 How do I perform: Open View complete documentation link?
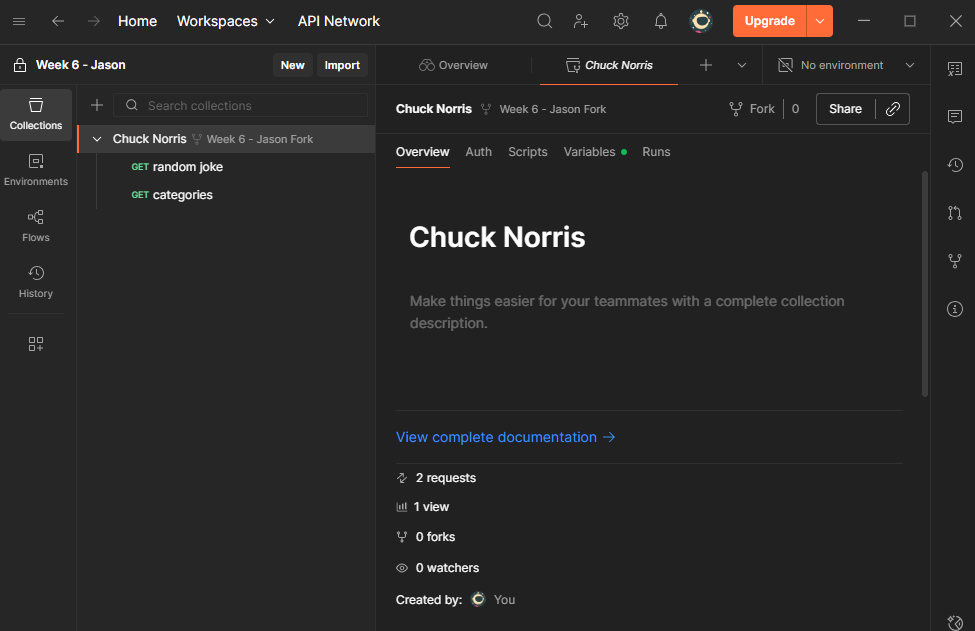[506, 437]
